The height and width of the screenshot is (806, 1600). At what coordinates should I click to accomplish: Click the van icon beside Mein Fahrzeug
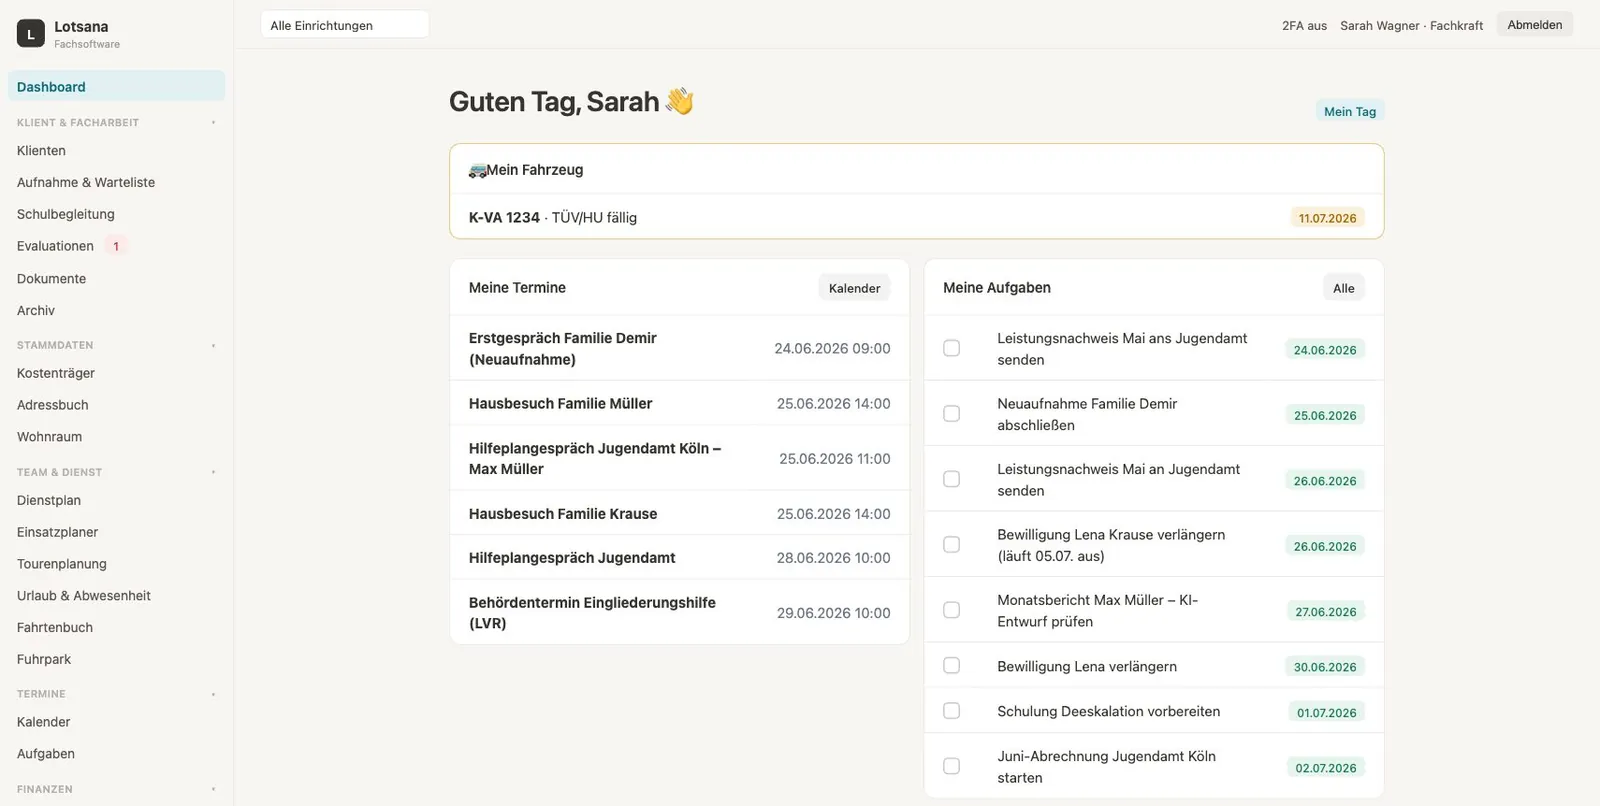coord(477,171)
